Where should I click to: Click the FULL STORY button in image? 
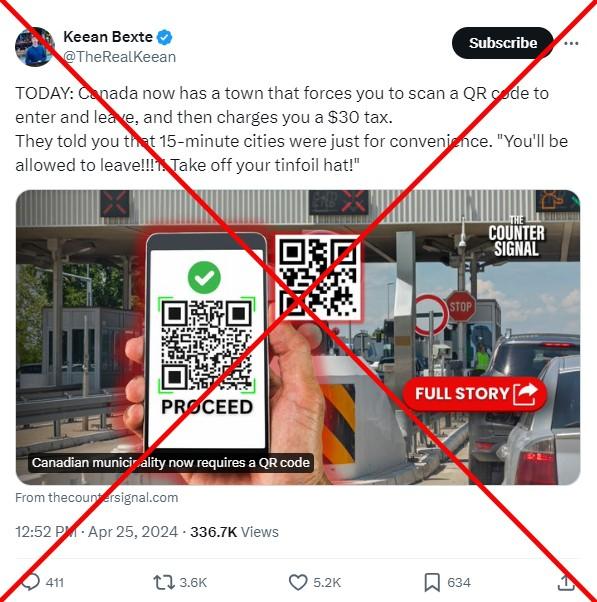(475, 394)
